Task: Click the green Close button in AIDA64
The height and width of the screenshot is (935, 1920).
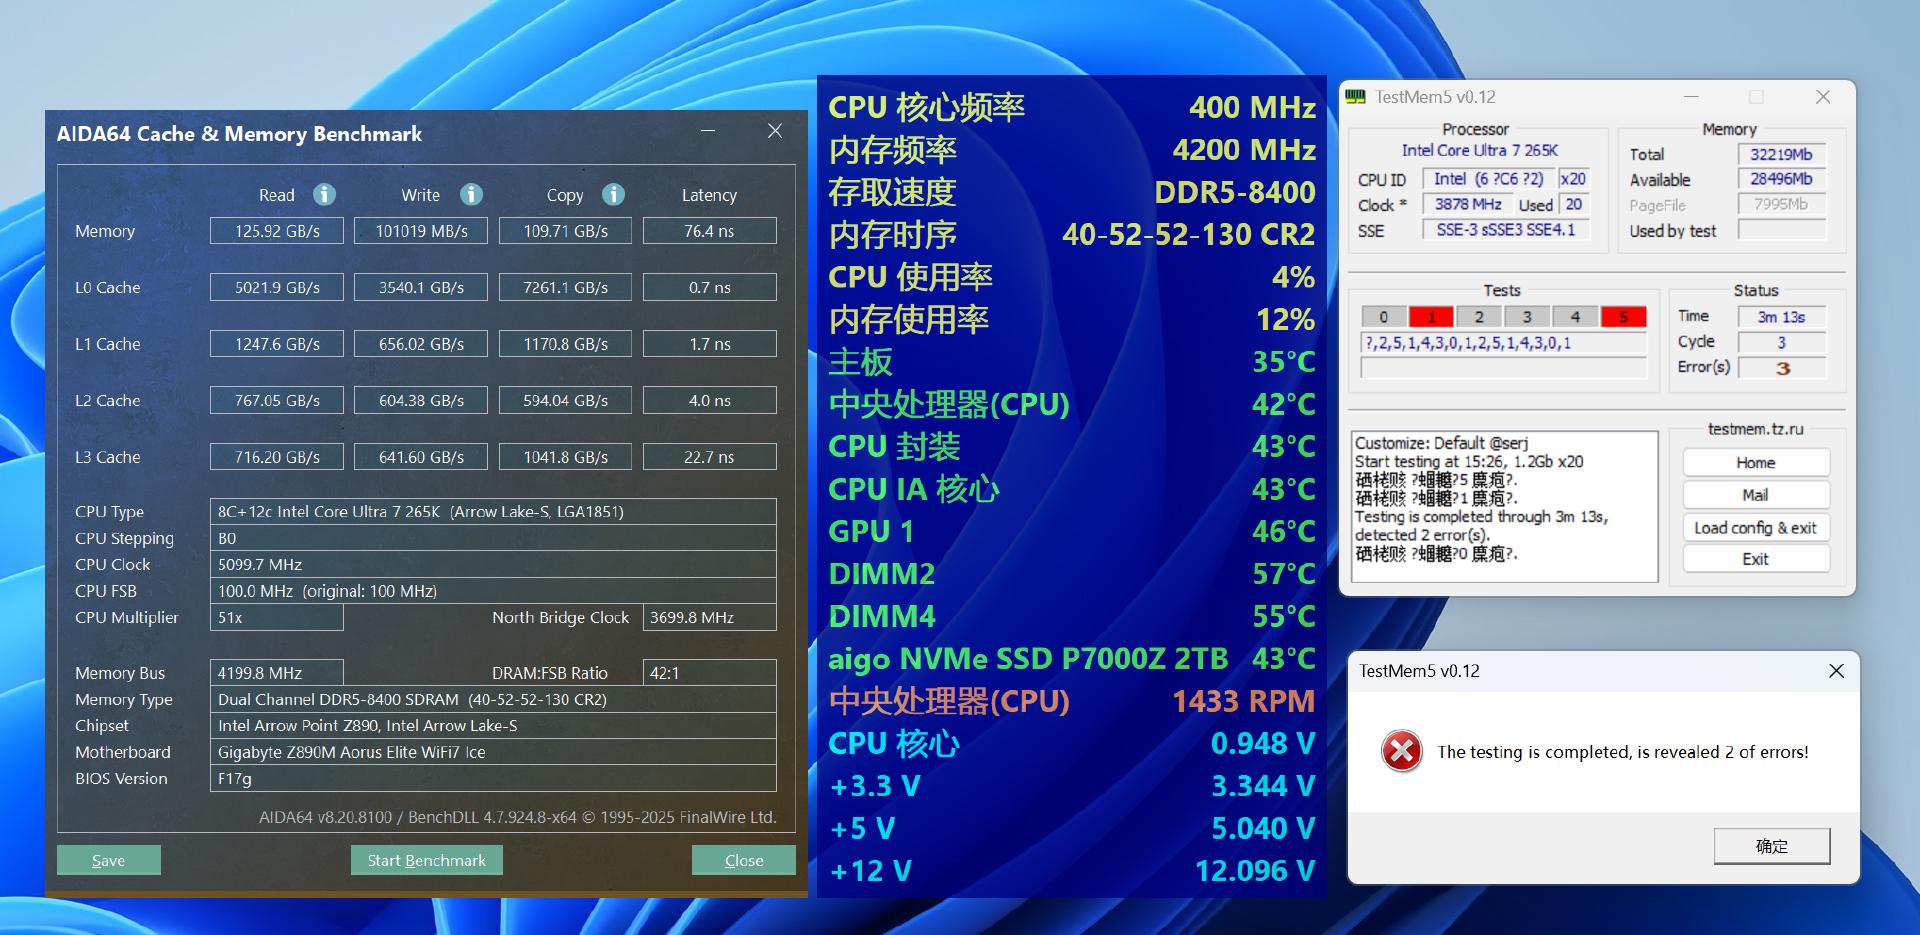Action: pyautogui.click(x=744, y=860)
